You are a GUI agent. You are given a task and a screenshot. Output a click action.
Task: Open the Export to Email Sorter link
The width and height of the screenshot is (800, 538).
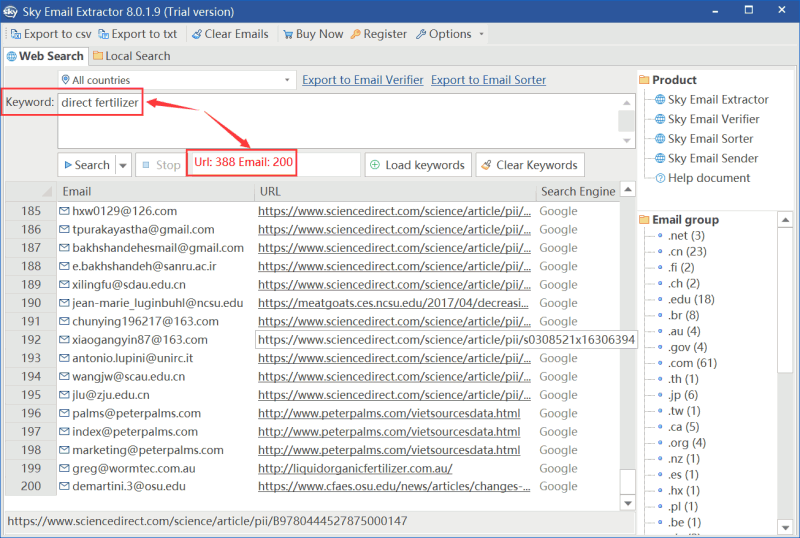point(488,80)
